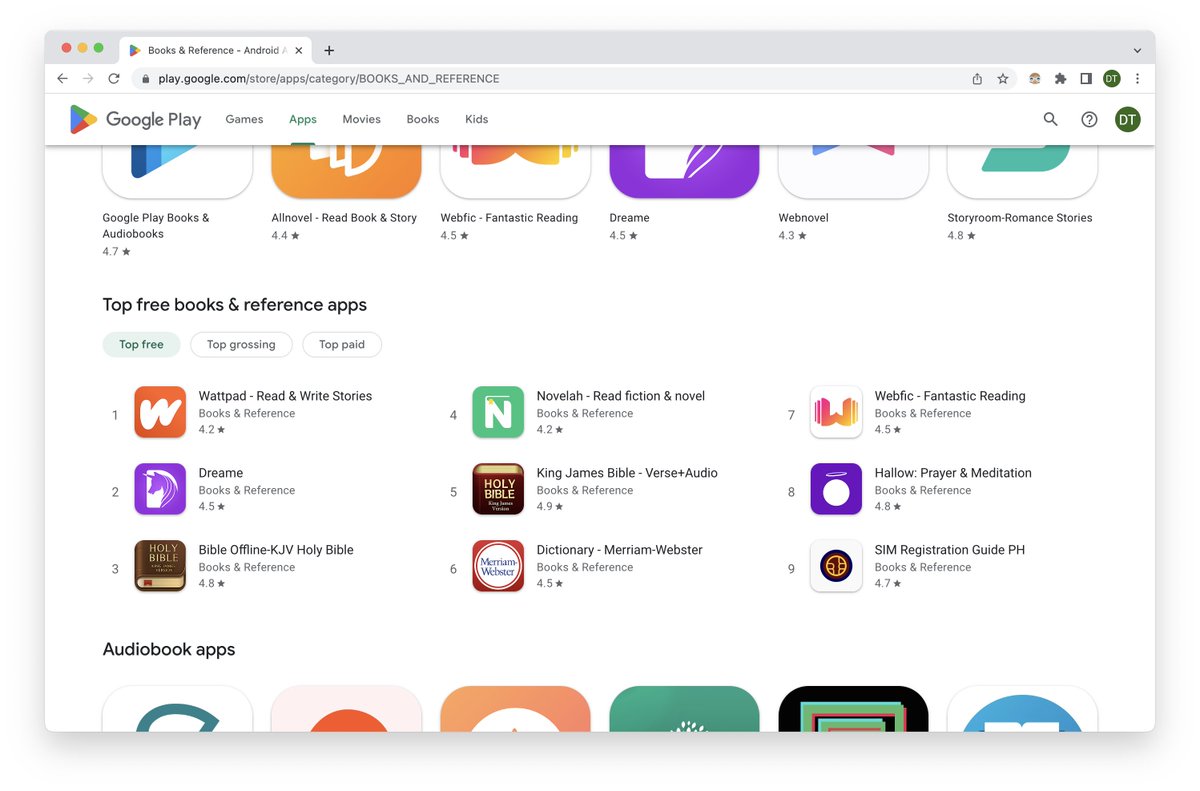
Task: Open SIM Registration Guide PH link
Action: point(950,550)
